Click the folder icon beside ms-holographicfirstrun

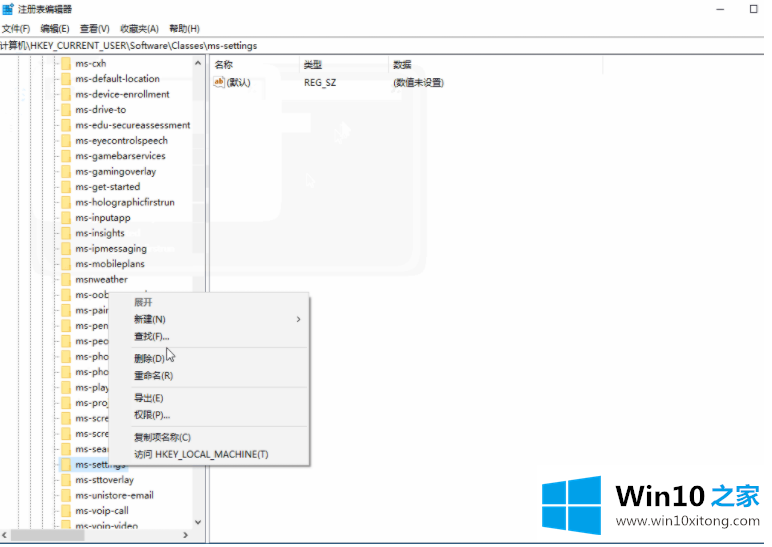pos(65,202)
